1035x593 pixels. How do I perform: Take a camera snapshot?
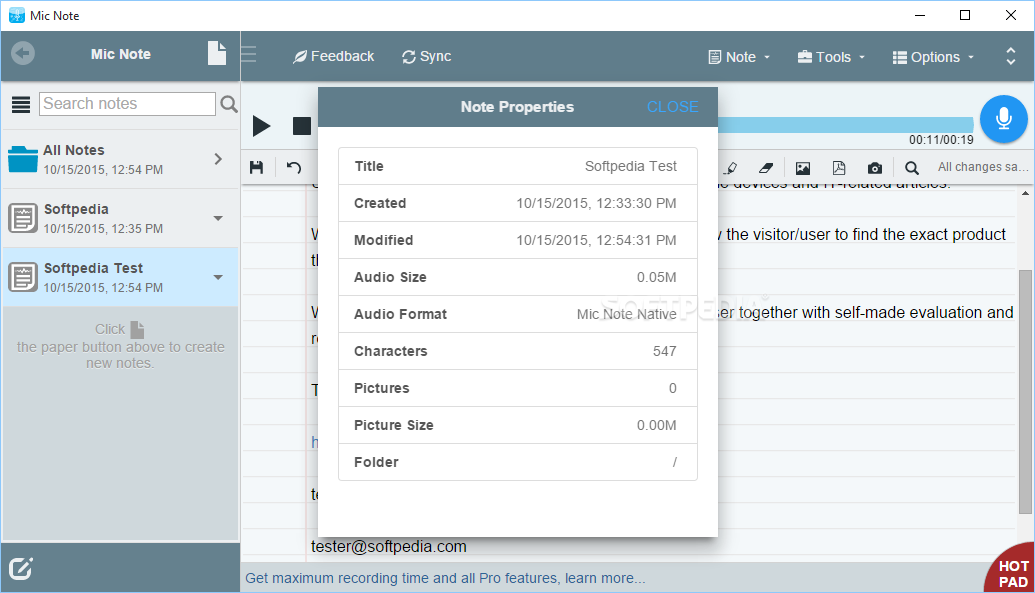(875, 168)
